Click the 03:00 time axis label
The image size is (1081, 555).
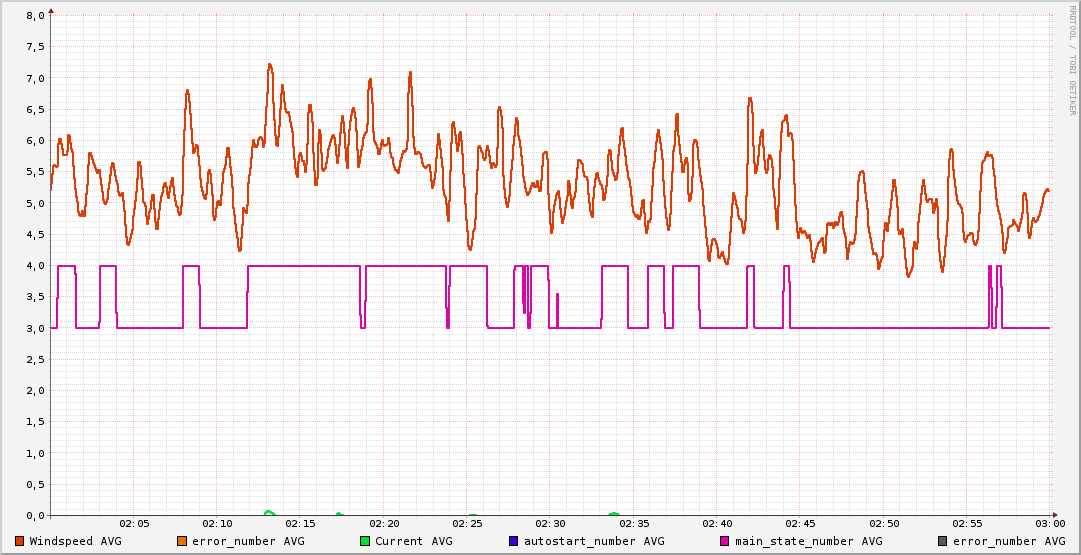click(x=1050, y=524)
